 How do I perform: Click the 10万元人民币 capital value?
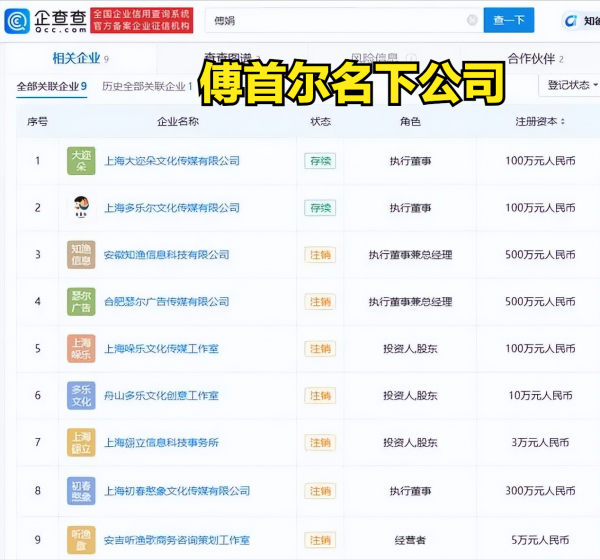[540, 395]
